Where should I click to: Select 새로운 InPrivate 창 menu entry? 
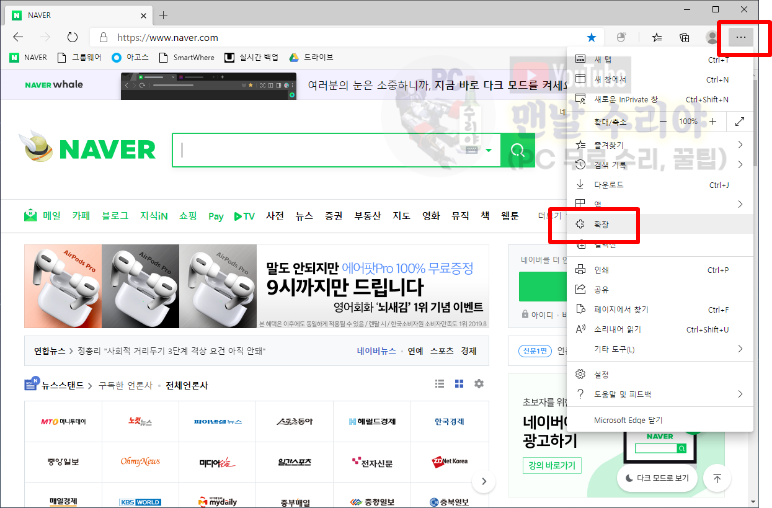tap(660, 99)
